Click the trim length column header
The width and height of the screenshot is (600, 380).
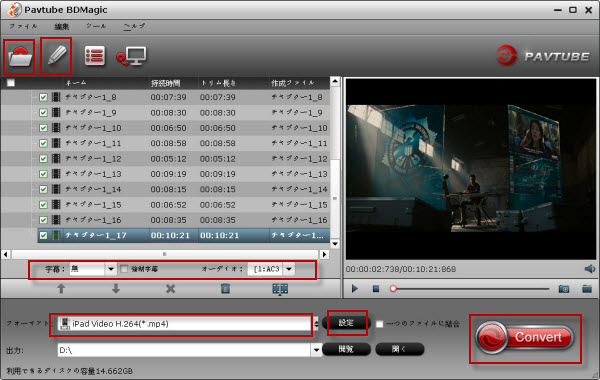pyautogui.click(x=218, y=83)
